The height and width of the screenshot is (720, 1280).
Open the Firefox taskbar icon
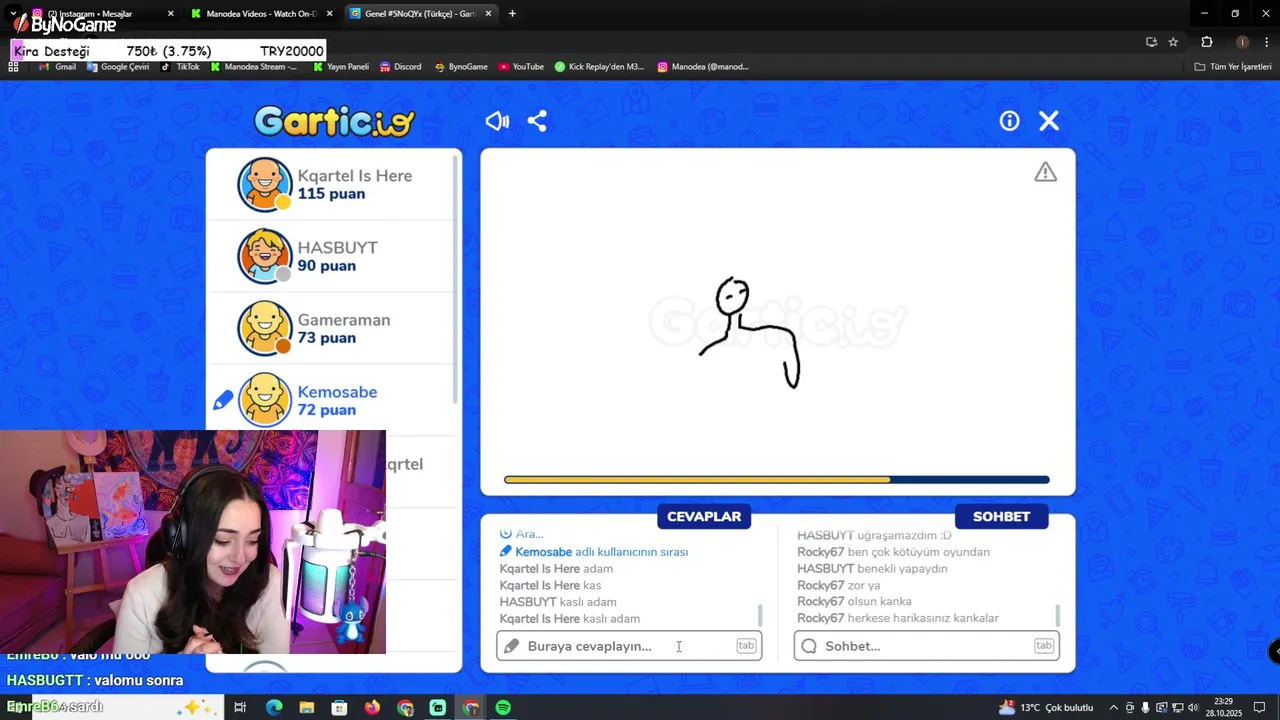(x=372, y=708)
